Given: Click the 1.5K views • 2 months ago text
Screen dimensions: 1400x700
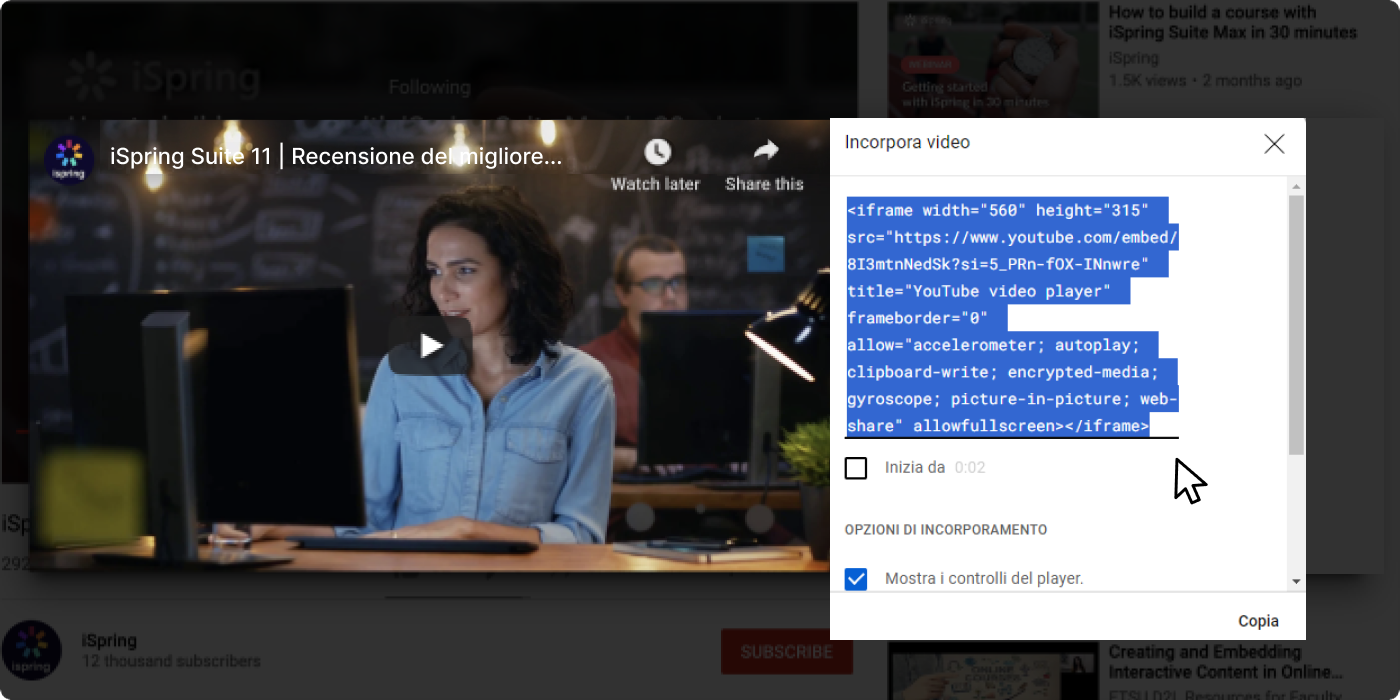Looking at the screenshot, I should click(x=1205, y=80).
